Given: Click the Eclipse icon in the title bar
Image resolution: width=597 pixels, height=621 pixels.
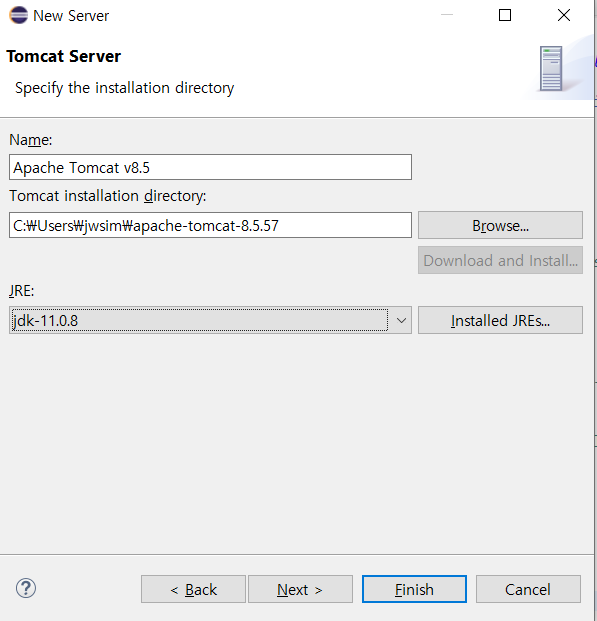Looking at the screenshot, I should pos(18,15).
